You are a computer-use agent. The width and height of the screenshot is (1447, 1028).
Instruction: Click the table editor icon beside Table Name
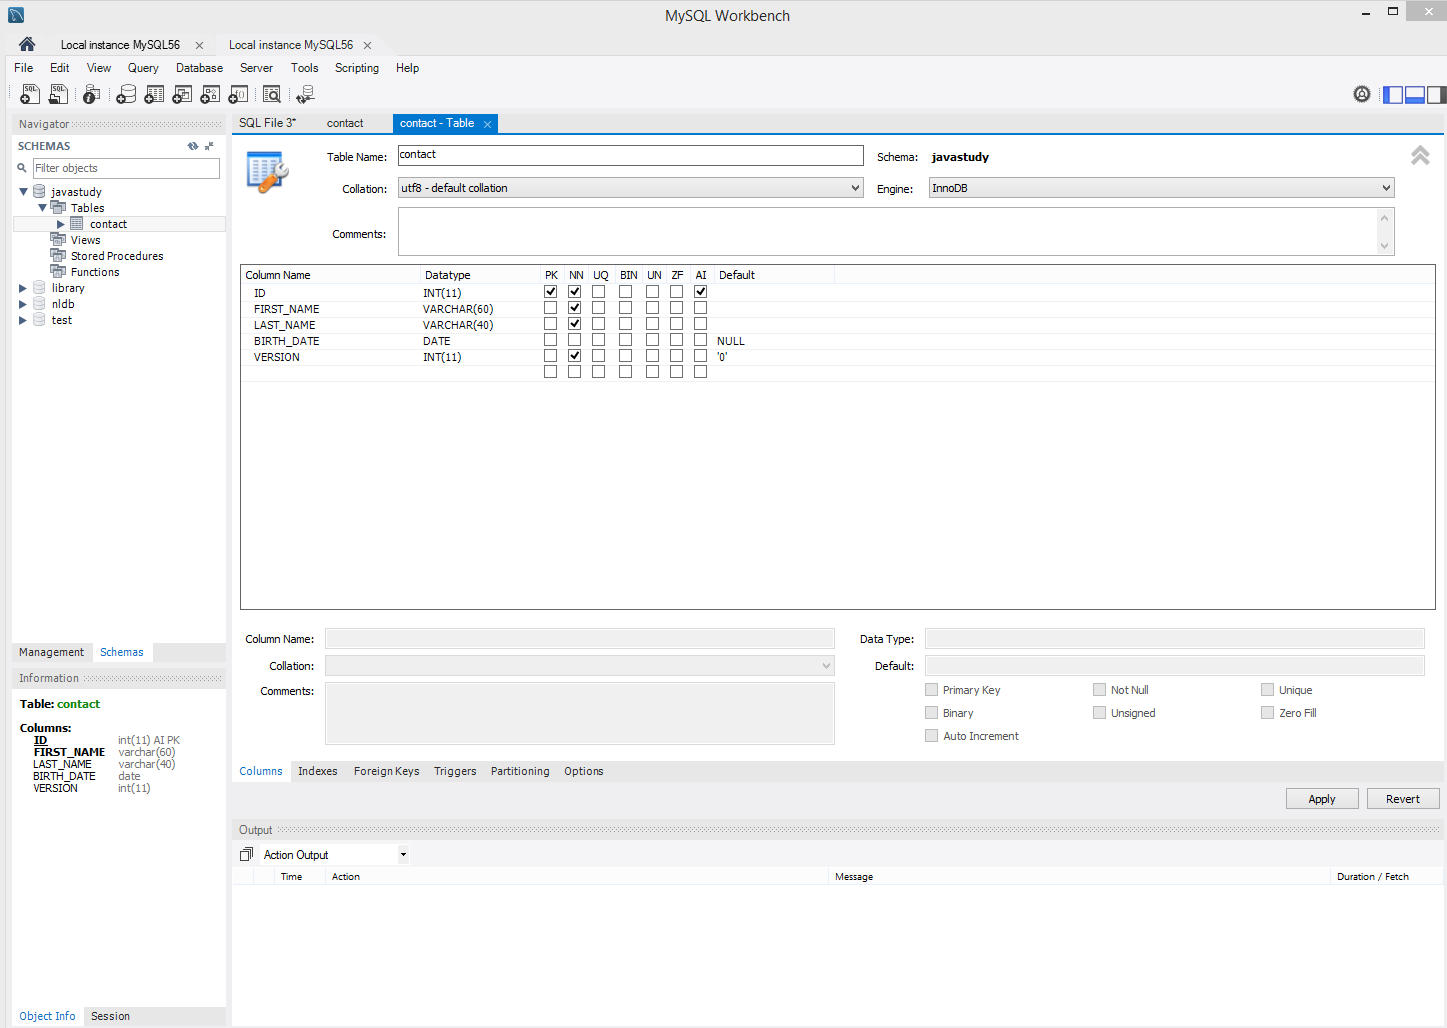click(x=267, y=171)
